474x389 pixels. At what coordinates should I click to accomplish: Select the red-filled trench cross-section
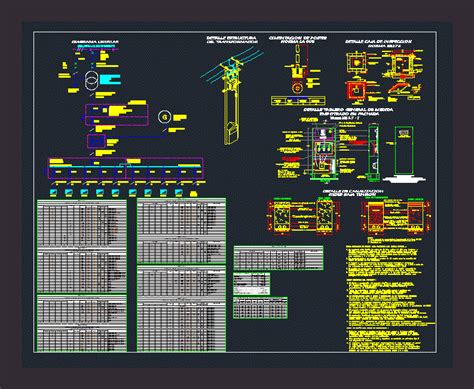pos(375,216)
